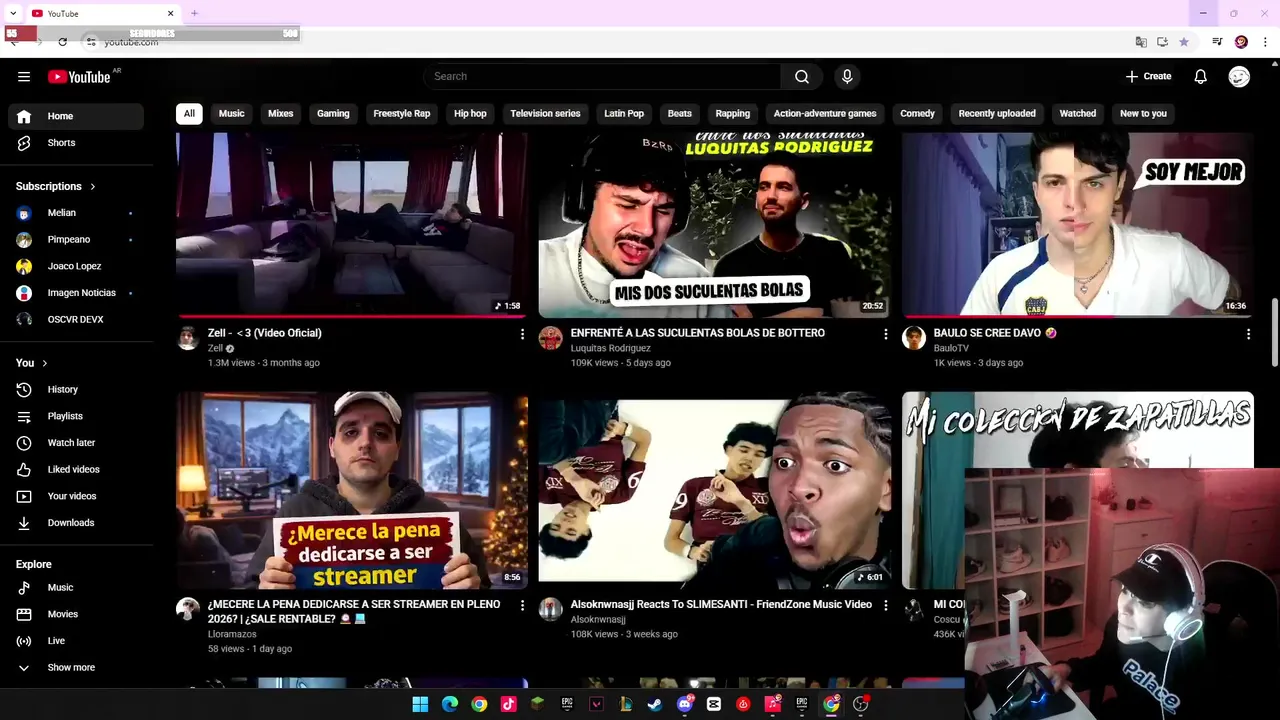
Task: Open Zell < 3 video thumbnail
Action: (352, 225)
